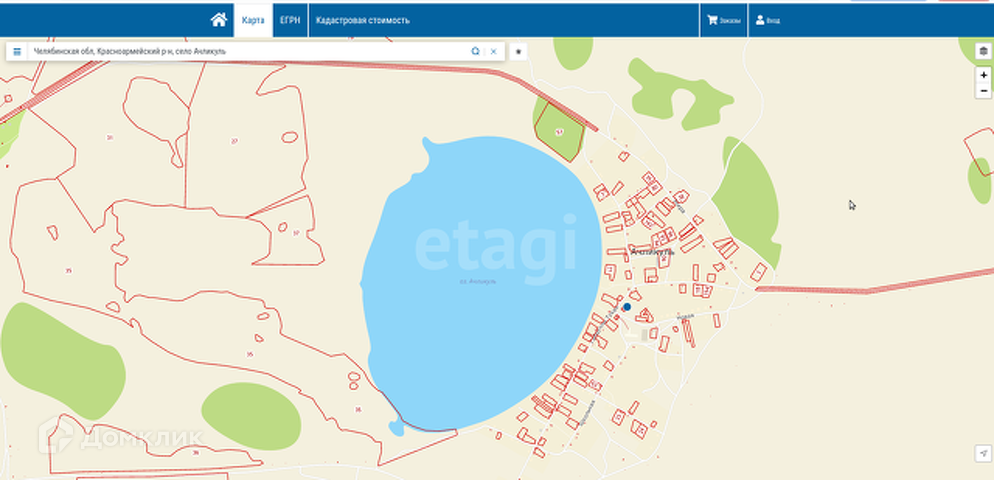Switch to the ЕГРН tab

(290, 20)
